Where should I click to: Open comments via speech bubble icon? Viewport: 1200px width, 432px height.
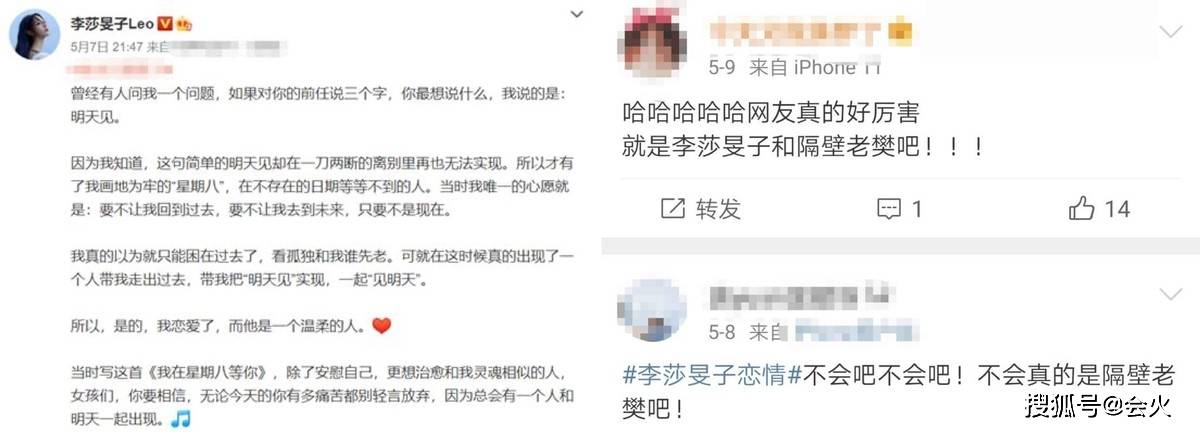pyautogui.click(x=889, y=209)
